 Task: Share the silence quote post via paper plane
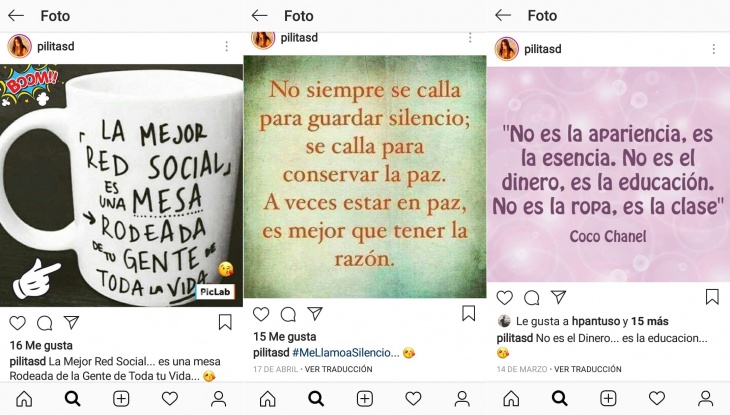tap(315, 313)
